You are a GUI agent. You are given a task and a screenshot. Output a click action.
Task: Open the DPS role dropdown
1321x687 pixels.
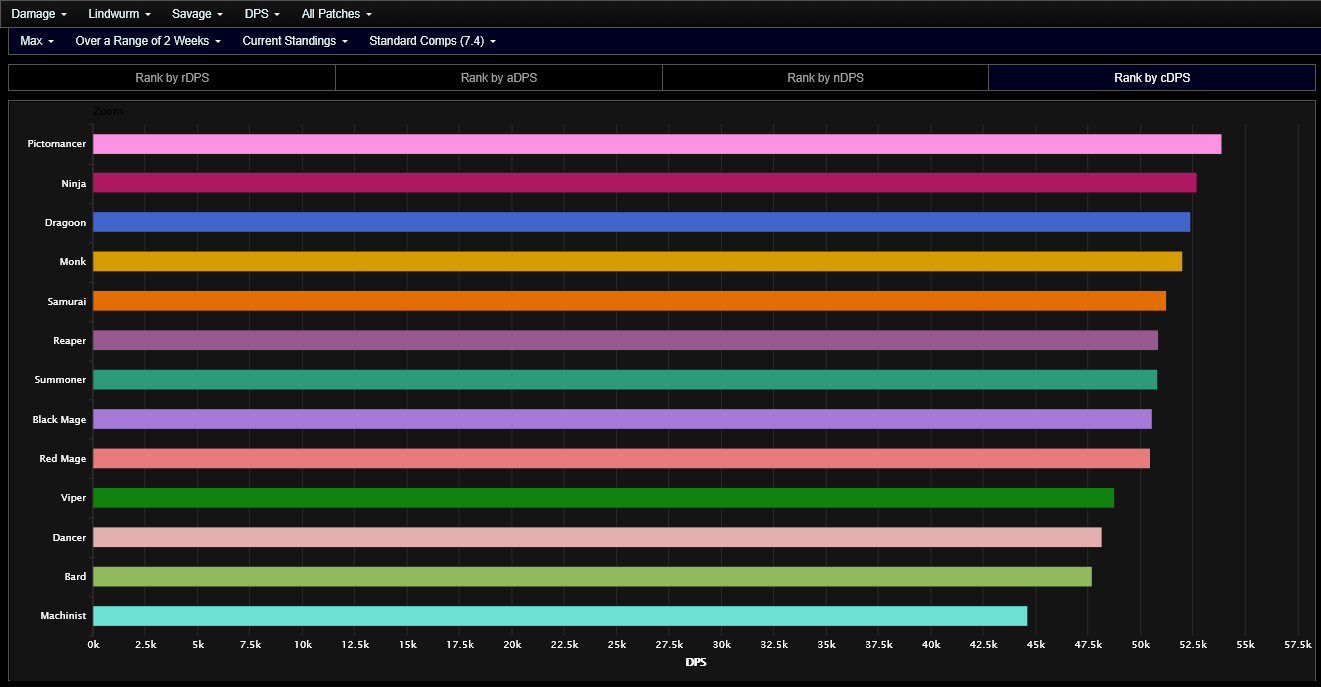pos(262,14)
